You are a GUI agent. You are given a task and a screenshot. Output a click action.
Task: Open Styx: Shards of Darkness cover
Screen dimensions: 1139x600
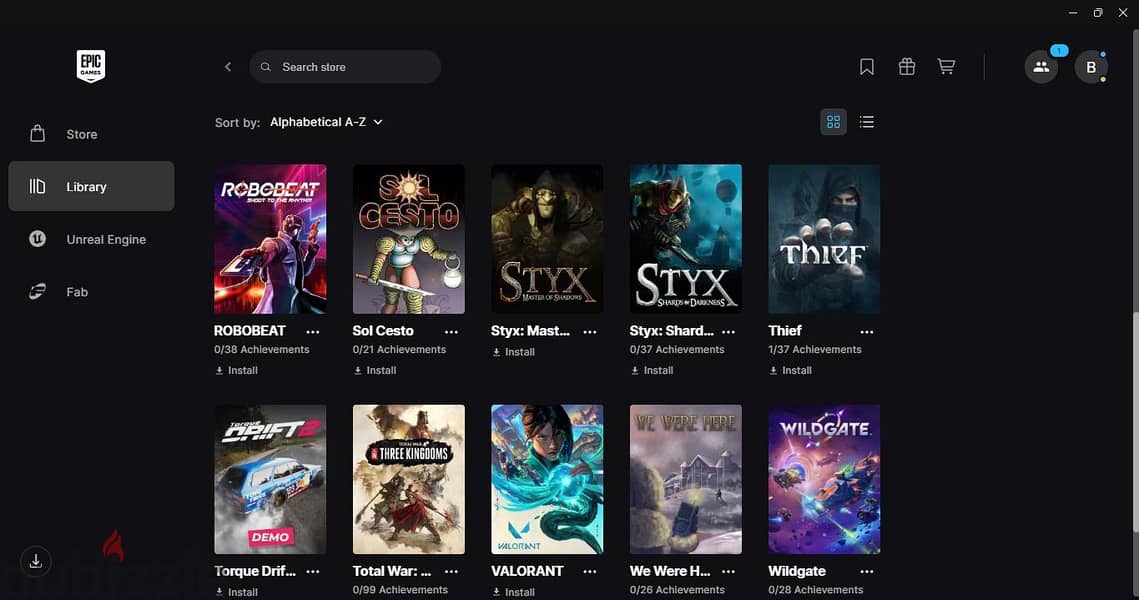point(686,239)
